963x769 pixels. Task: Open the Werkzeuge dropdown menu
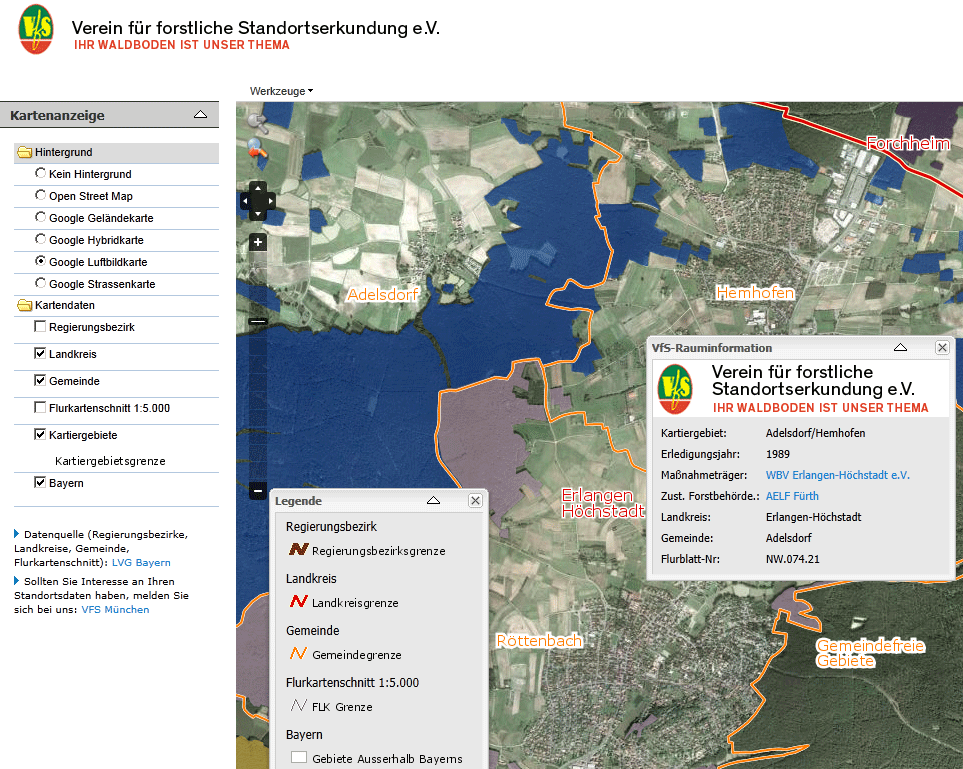[281, 91]
